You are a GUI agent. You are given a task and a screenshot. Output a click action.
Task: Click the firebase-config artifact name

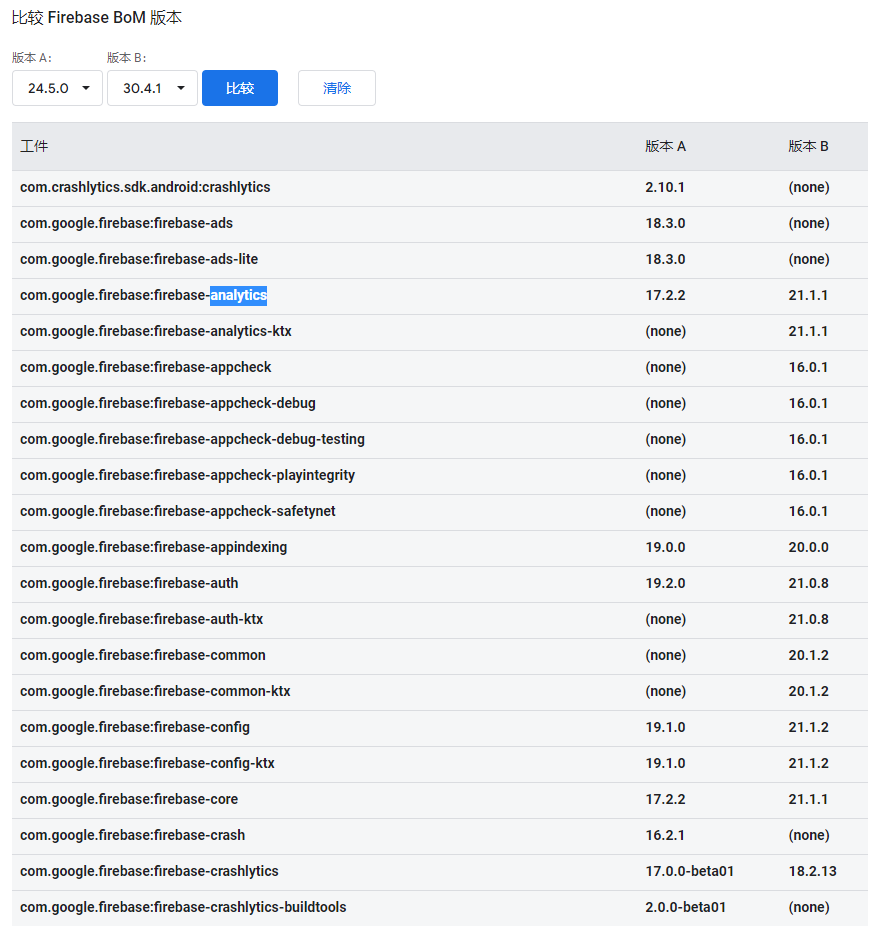coord(135,728)
